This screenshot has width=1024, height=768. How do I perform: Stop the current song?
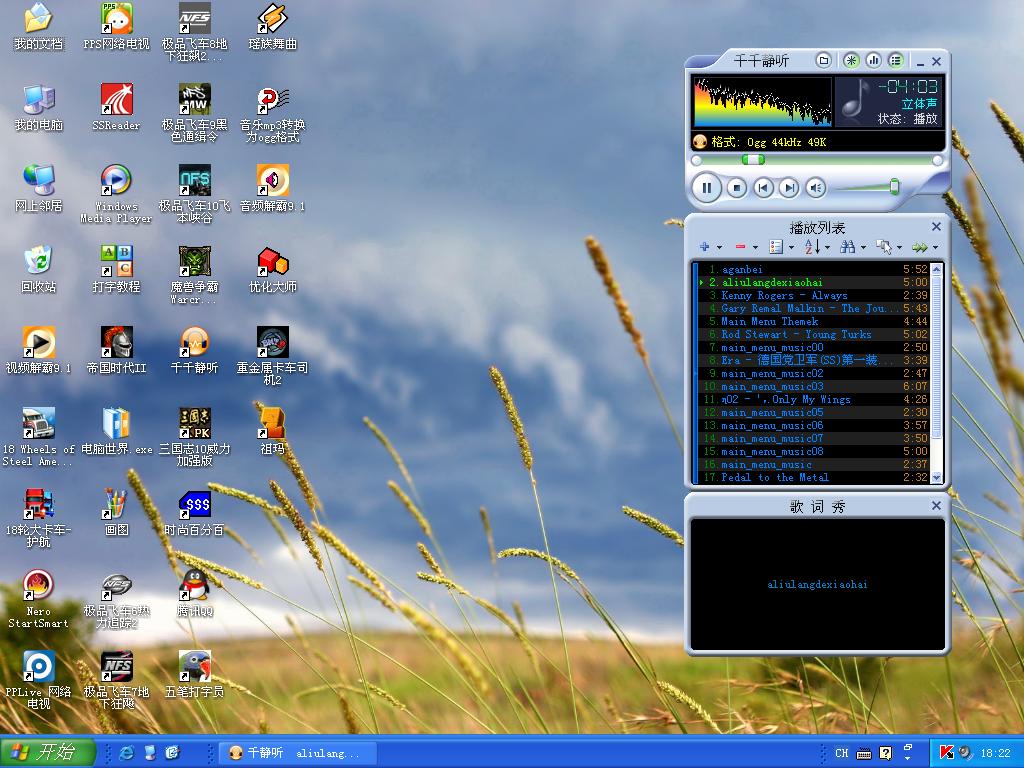(x=737, y=187)
